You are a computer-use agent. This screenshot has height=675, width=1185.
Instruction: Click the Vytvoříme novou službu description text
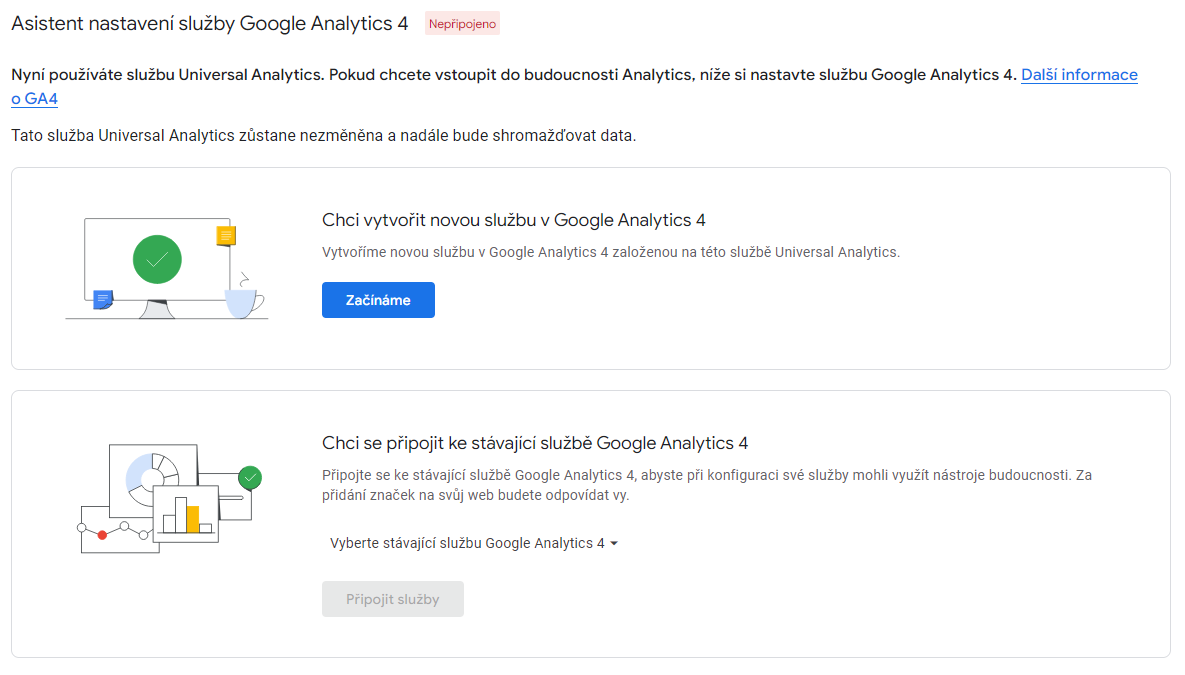coord(611,252)
